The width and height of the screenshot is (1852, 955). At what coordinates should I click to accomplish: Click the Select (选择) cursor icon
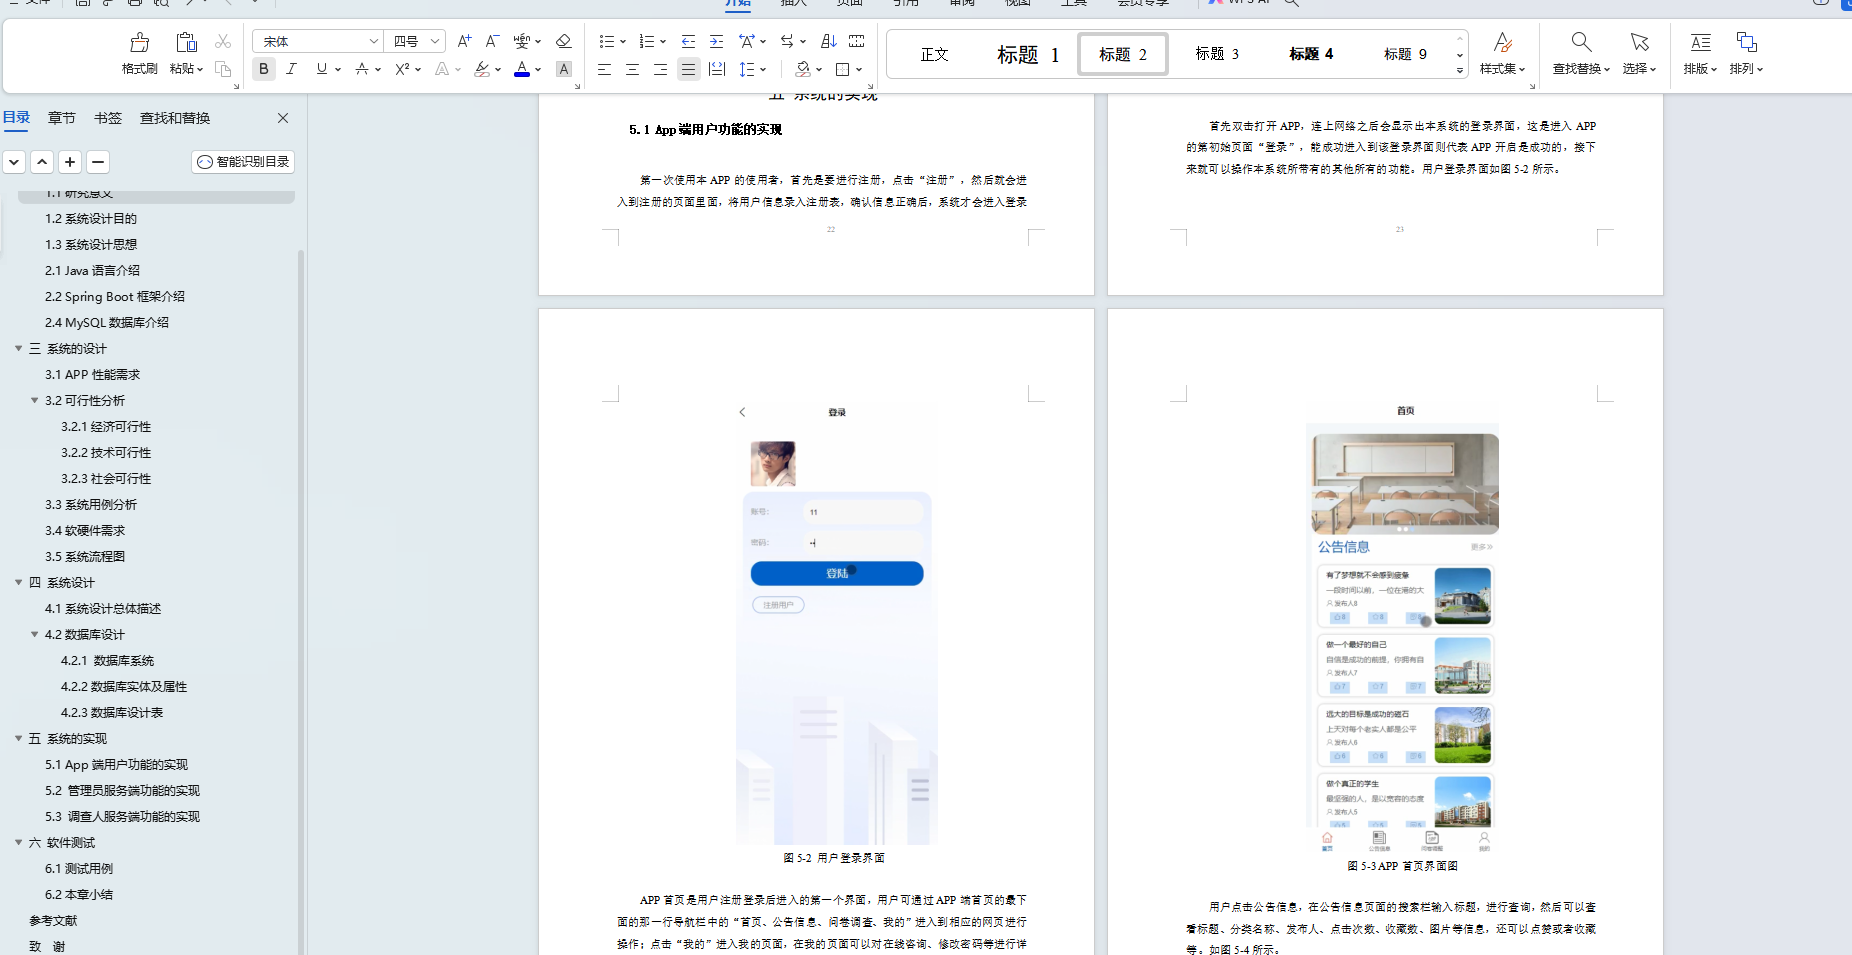coord(1639,42)
